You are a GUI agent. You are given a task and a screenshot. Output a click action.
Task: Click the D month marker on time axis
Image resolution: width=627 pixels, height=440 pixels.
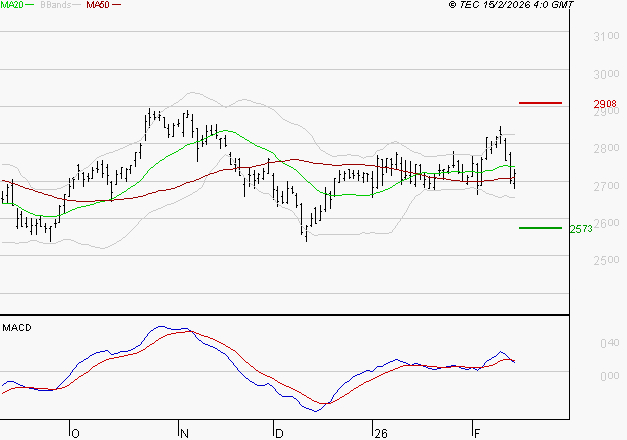click(279, 433)
